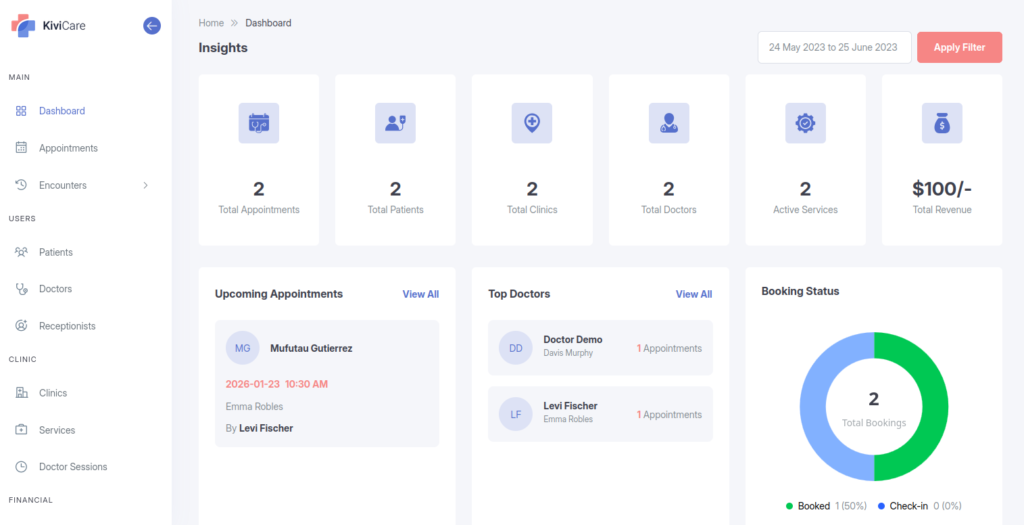1024x525 pixels.
Task: Select Patients from the sidebar menu
Action: coord(56,252)
